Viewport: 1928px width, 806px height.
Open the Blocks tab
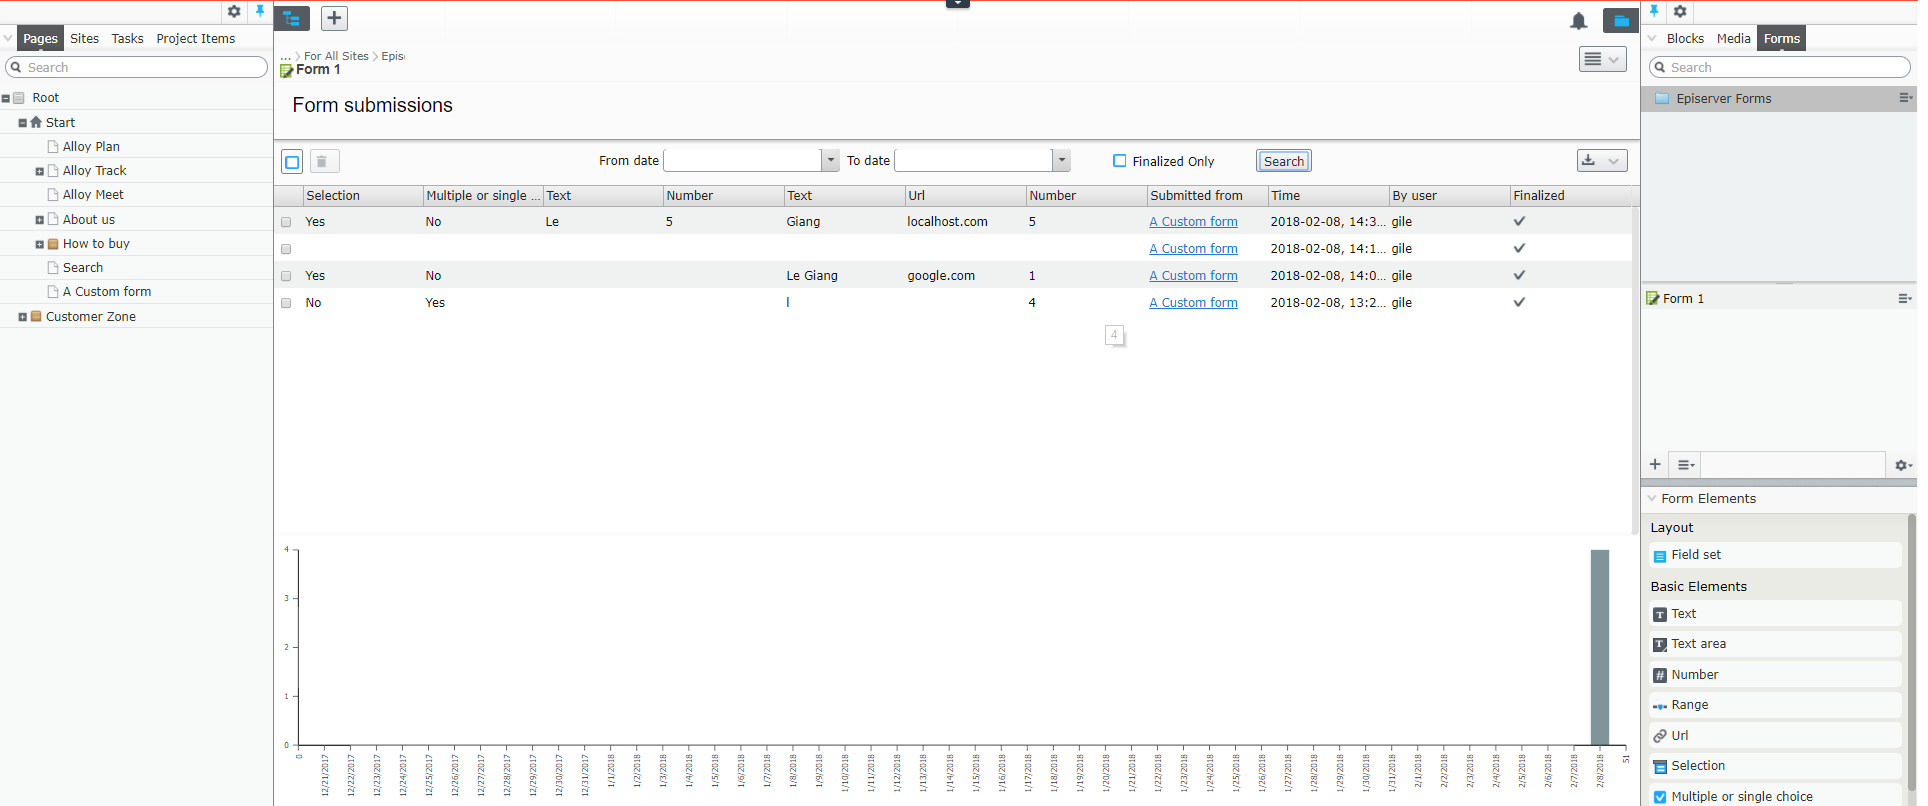click(x=1684, y=38)
